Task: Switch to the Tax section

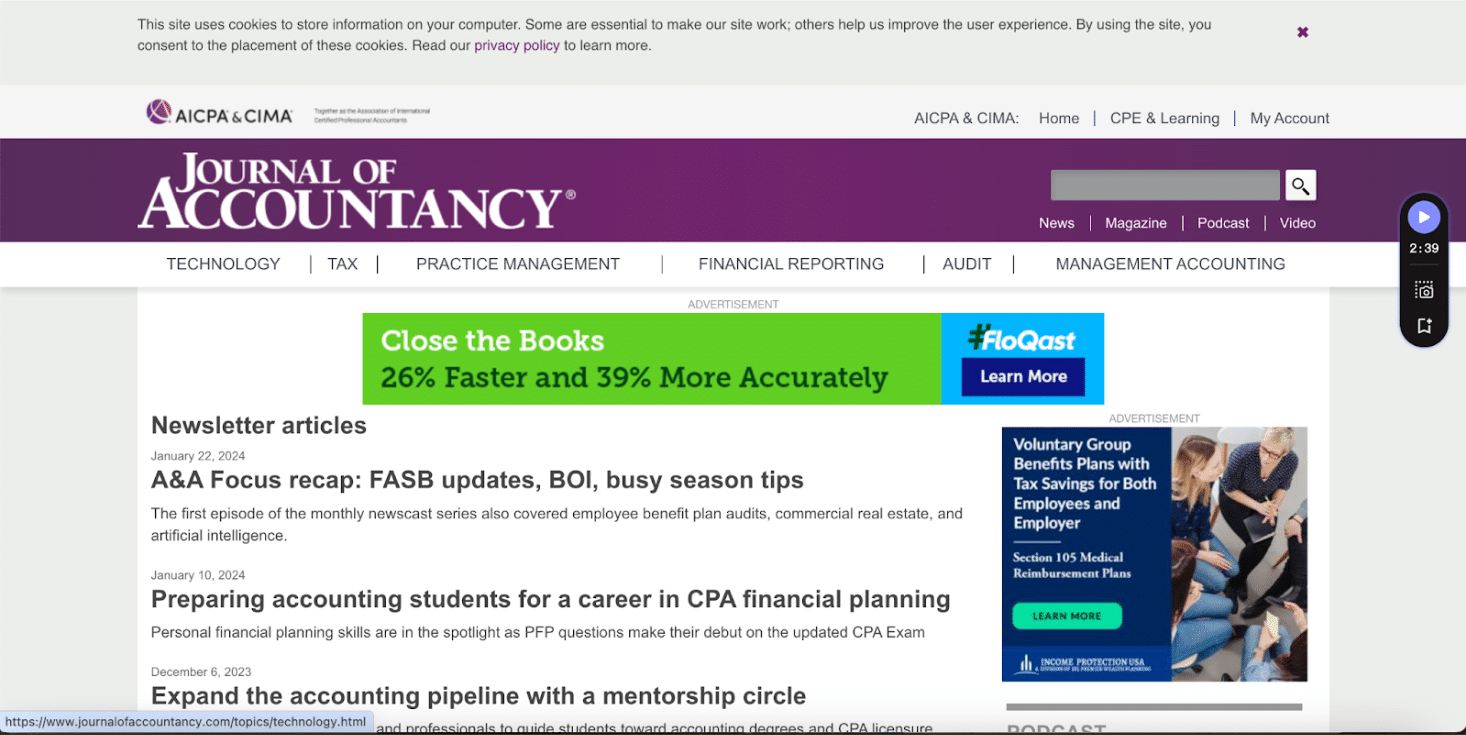Action: (342, 263)
